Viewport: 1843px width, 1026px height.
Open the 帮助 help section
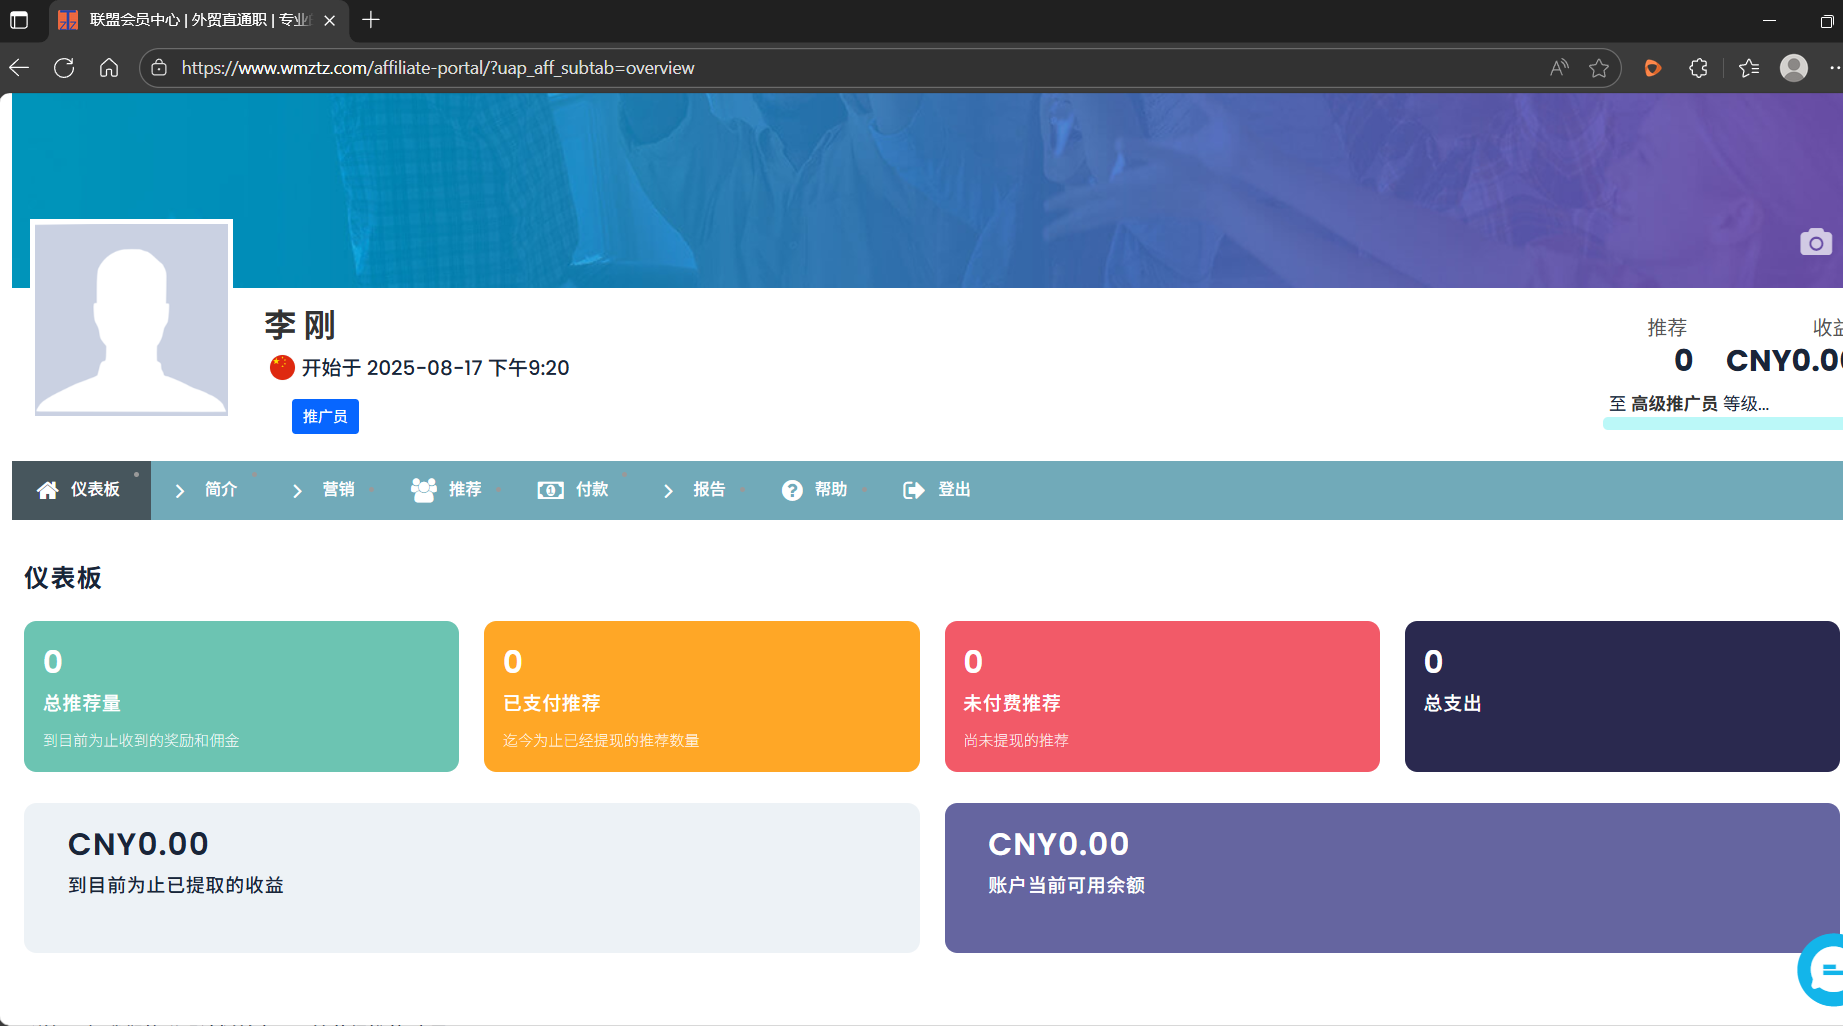(x=815, y=490)
